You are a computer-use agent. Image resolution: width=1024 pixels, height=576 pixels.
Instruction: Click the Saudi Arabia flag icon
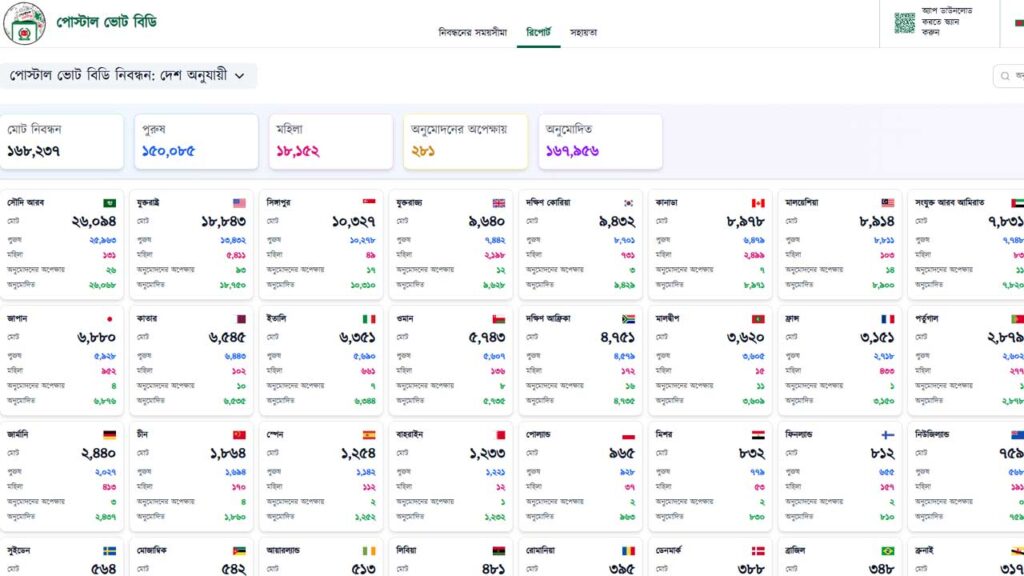pyautogui.click(x=109, y=203)
